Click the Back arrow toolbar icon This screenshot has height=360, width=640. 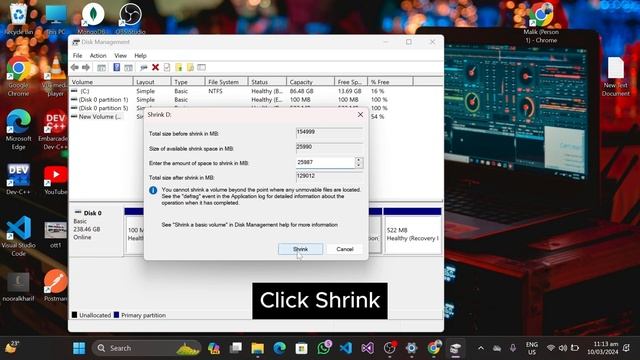coord(75,67)
